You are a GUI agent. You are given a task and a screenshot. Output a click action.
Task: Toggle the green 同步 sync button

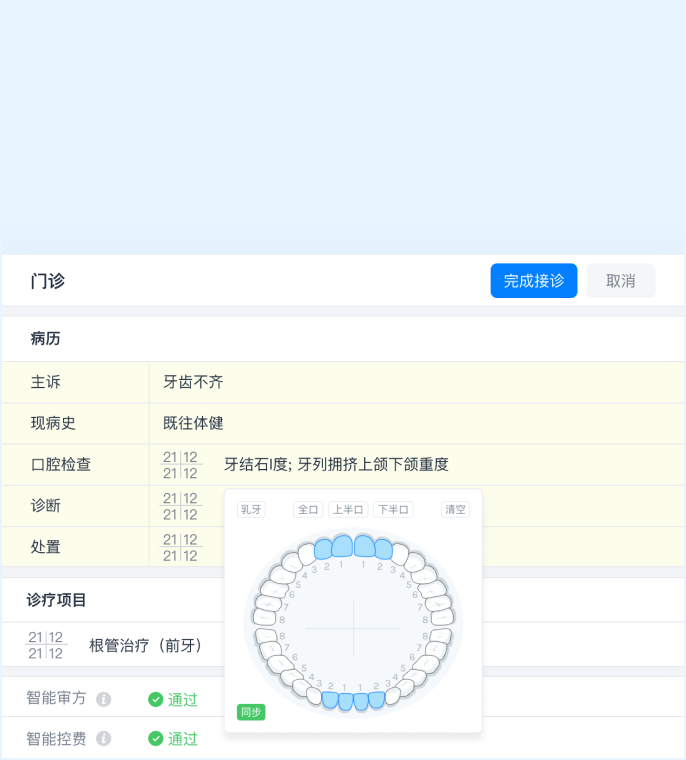pos(251,712)
